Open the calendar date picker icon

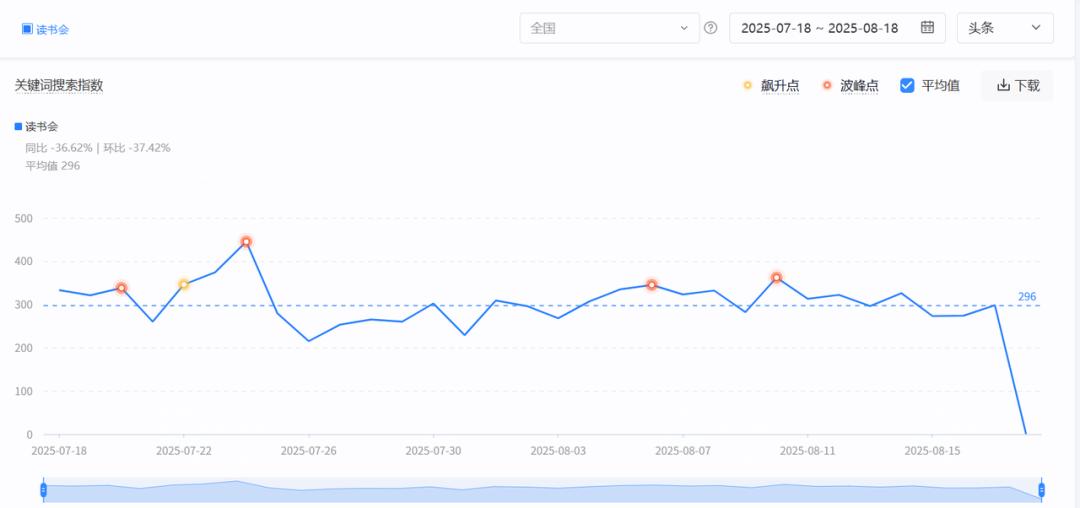point(927,28)
